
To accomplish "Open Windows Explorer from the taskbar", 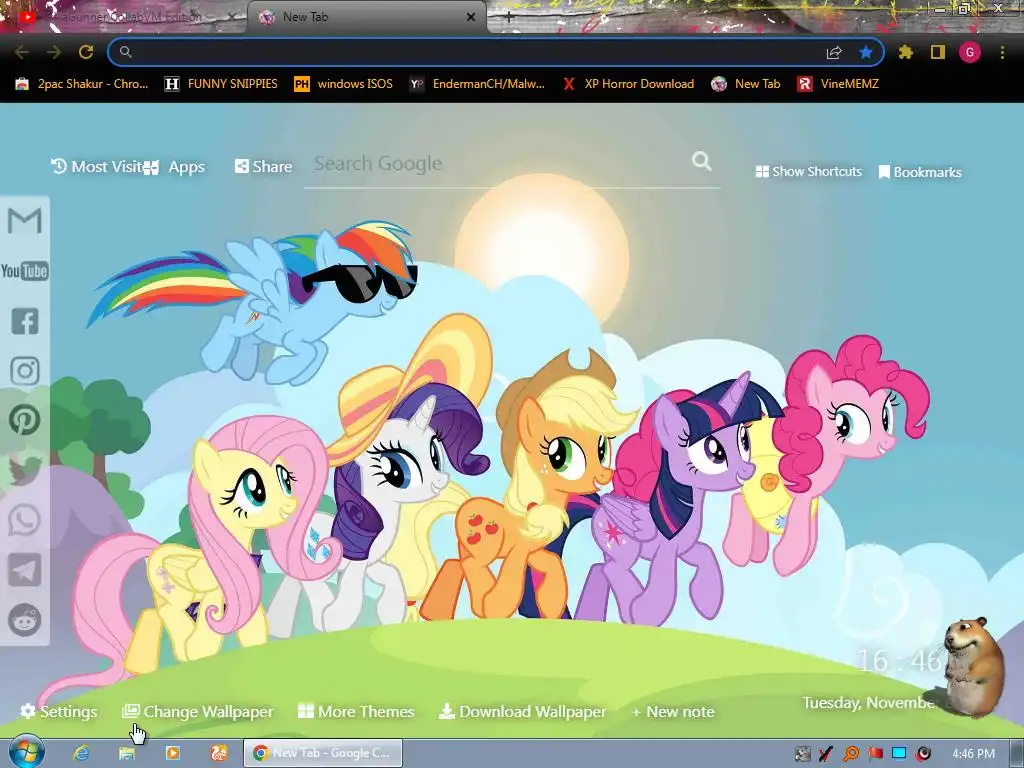I will point(127,753).
